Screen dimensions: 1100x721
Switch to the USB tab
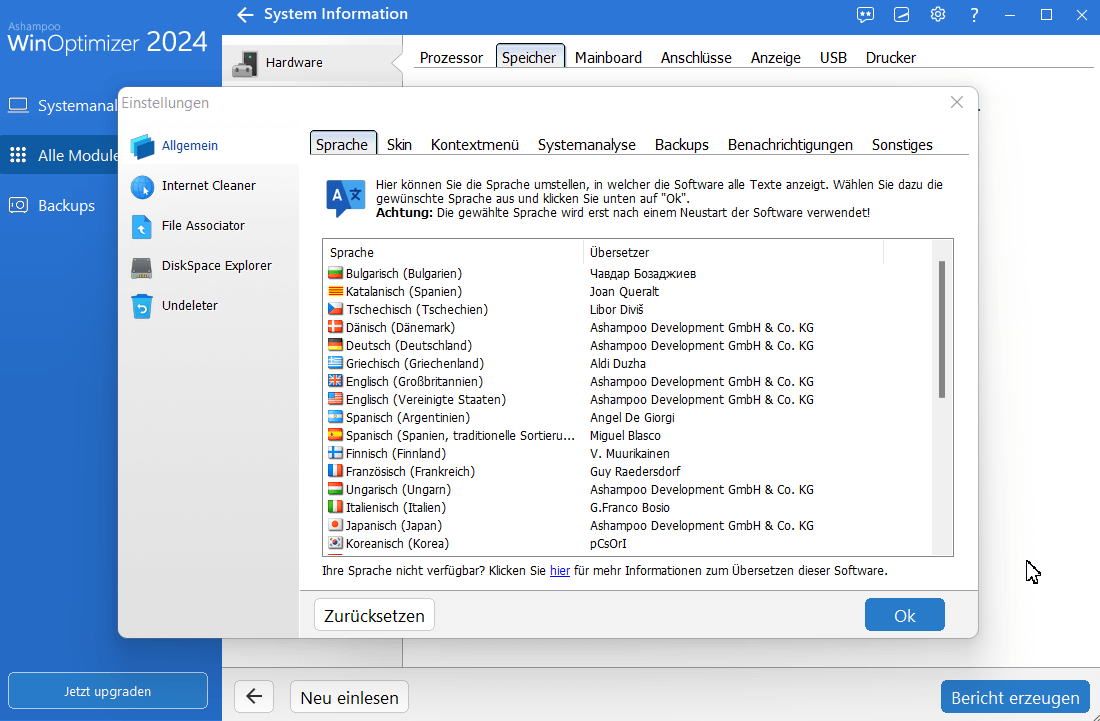(x=833, y=58)
